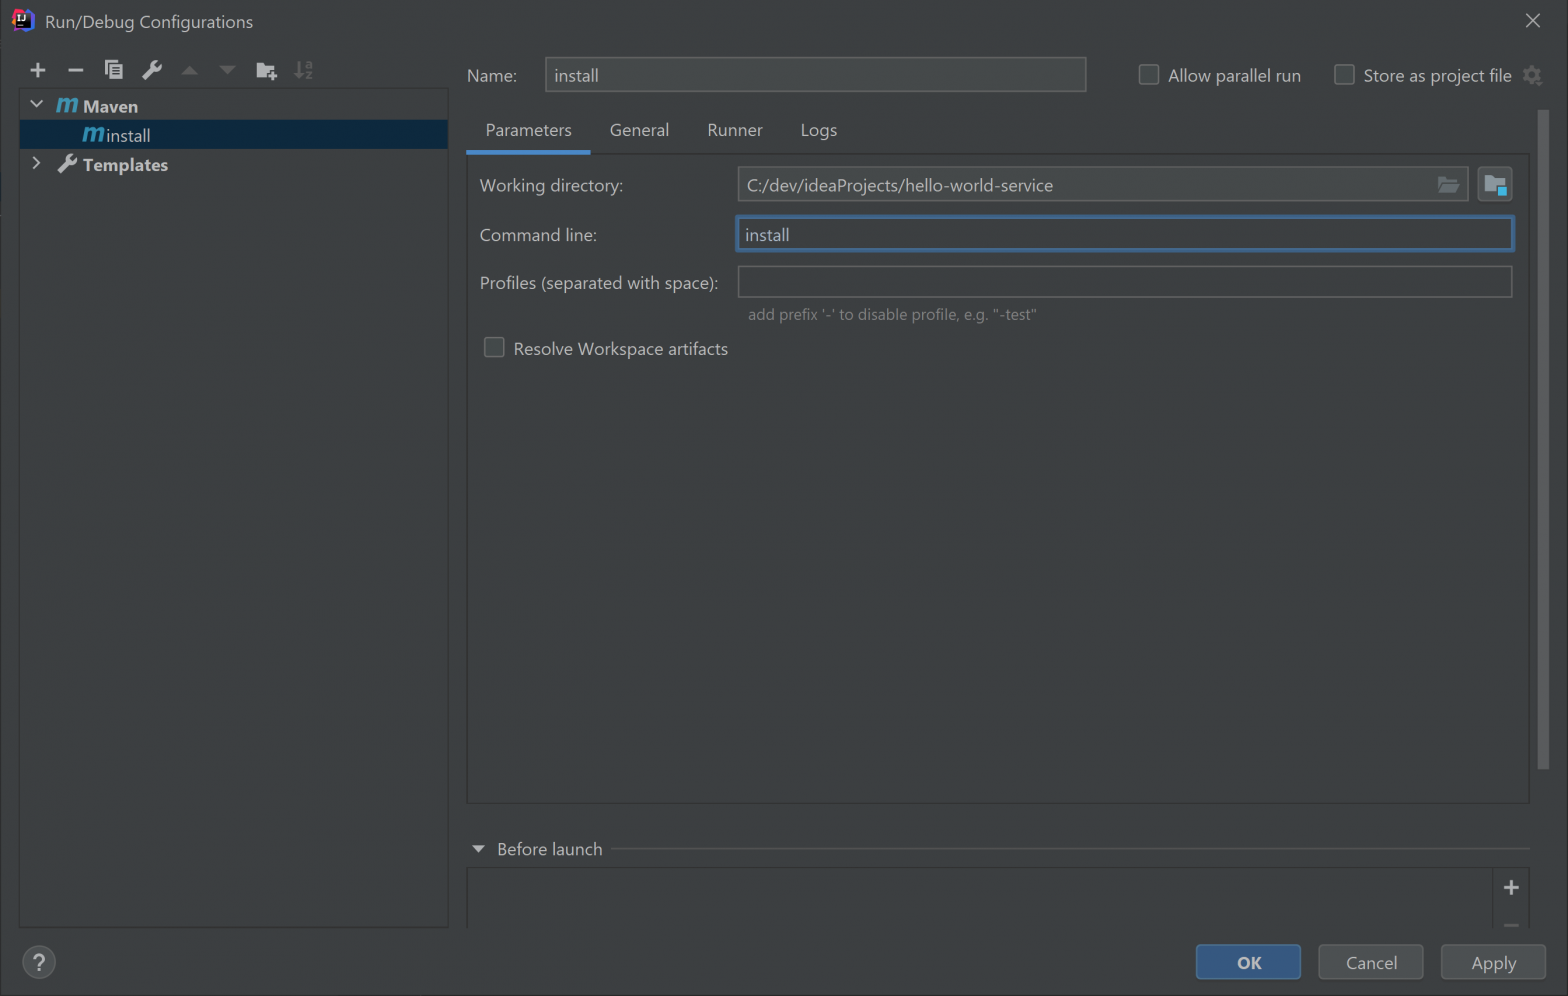1568x996 pixels.
Task: Select Maven project button beside working directory
Action: pyautogui.click(x=1494, y=185)
